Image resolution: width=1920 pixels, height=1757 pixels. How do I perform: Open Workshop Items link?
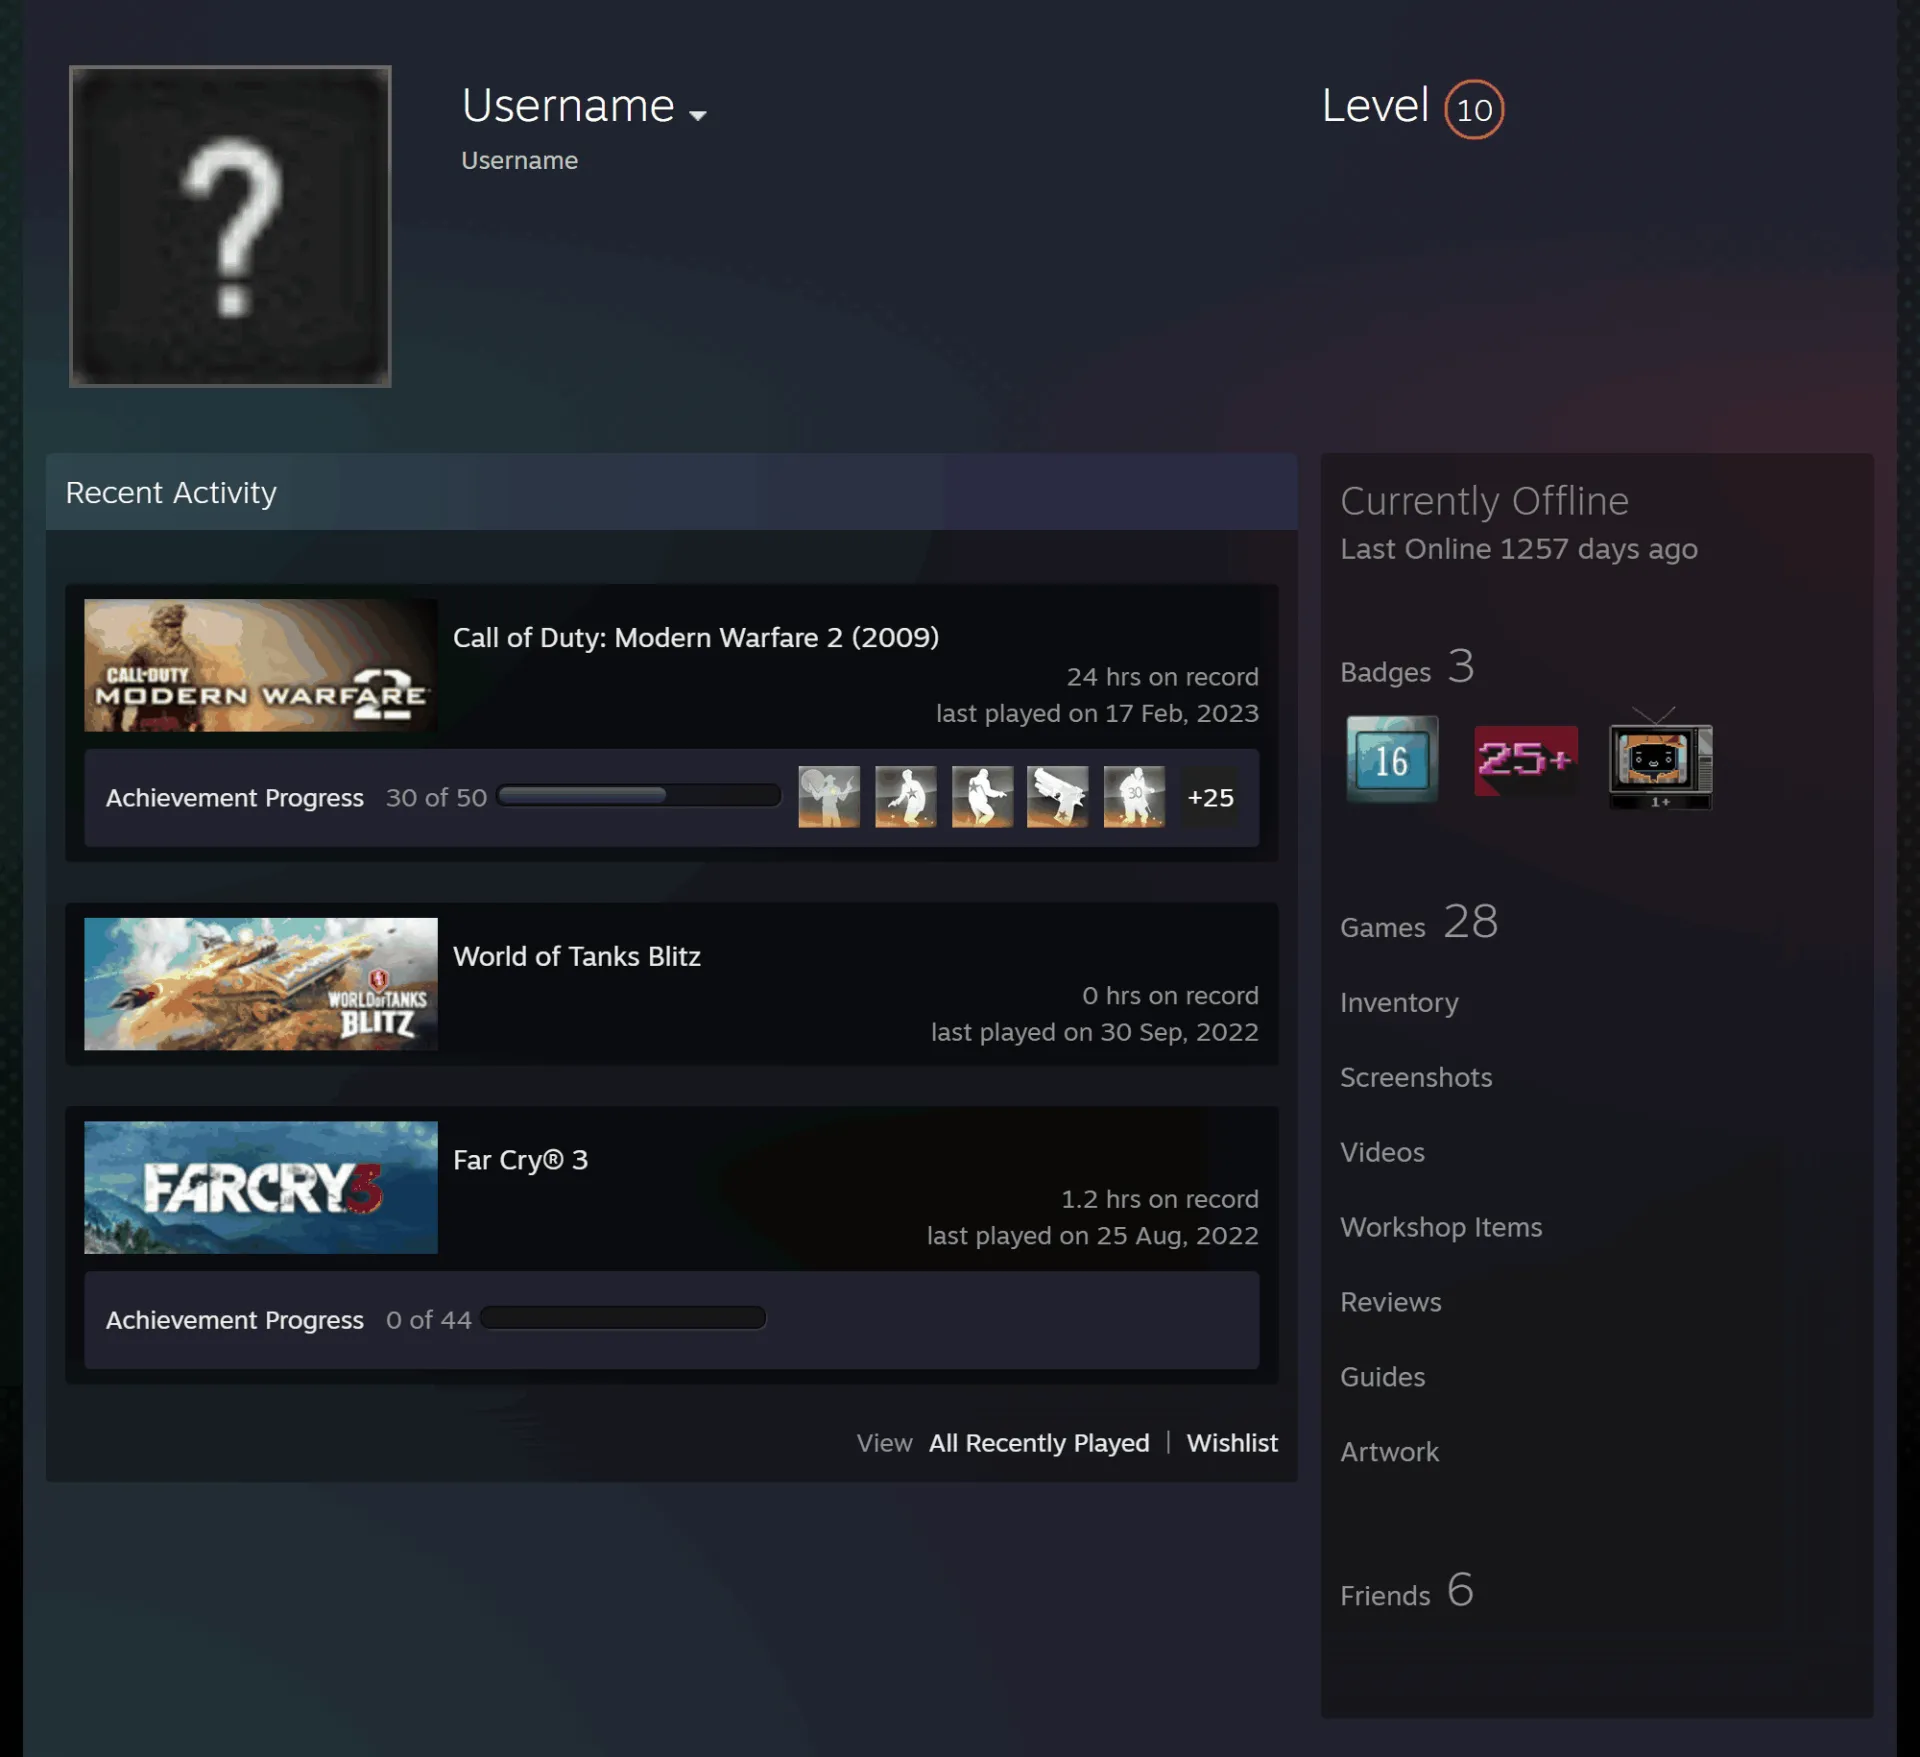[1441, 1227]
